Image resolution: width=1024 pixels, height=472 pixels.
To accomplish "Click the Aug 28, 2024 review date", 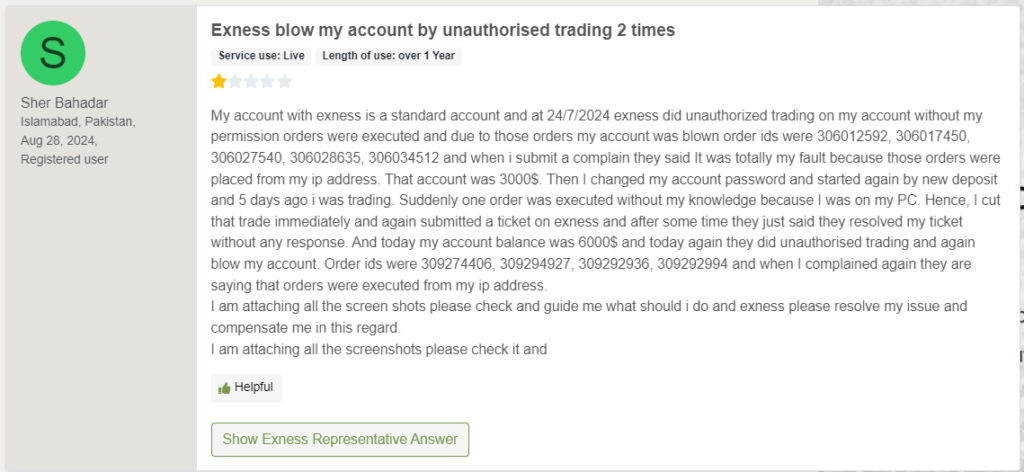I will (59, 140).
